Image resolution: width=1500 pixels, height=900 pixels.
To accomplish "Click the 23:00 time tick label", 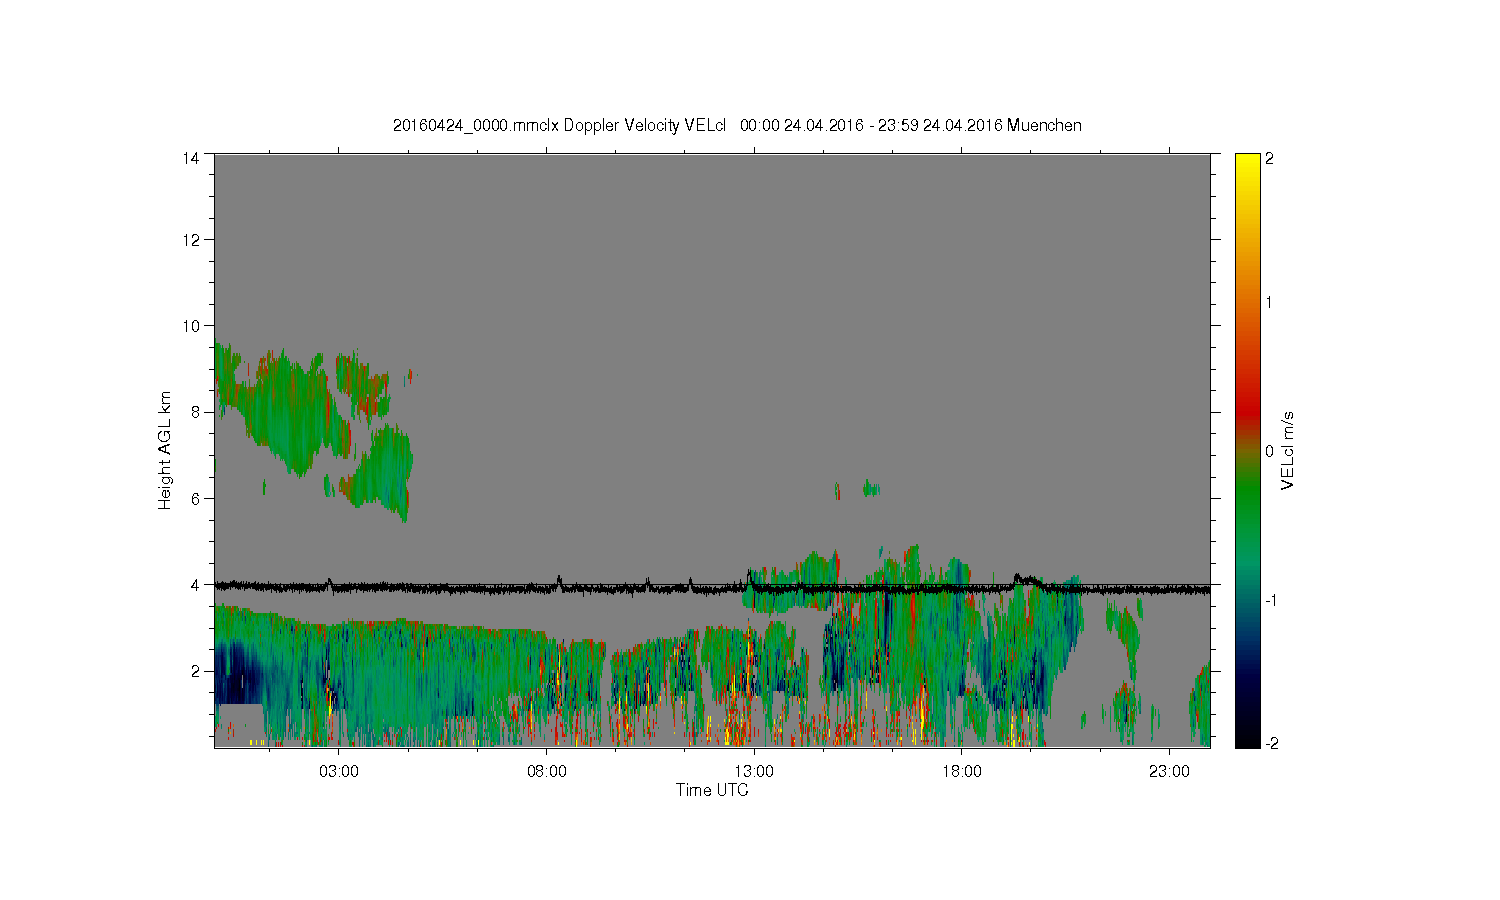I will tap(1169, 772).
